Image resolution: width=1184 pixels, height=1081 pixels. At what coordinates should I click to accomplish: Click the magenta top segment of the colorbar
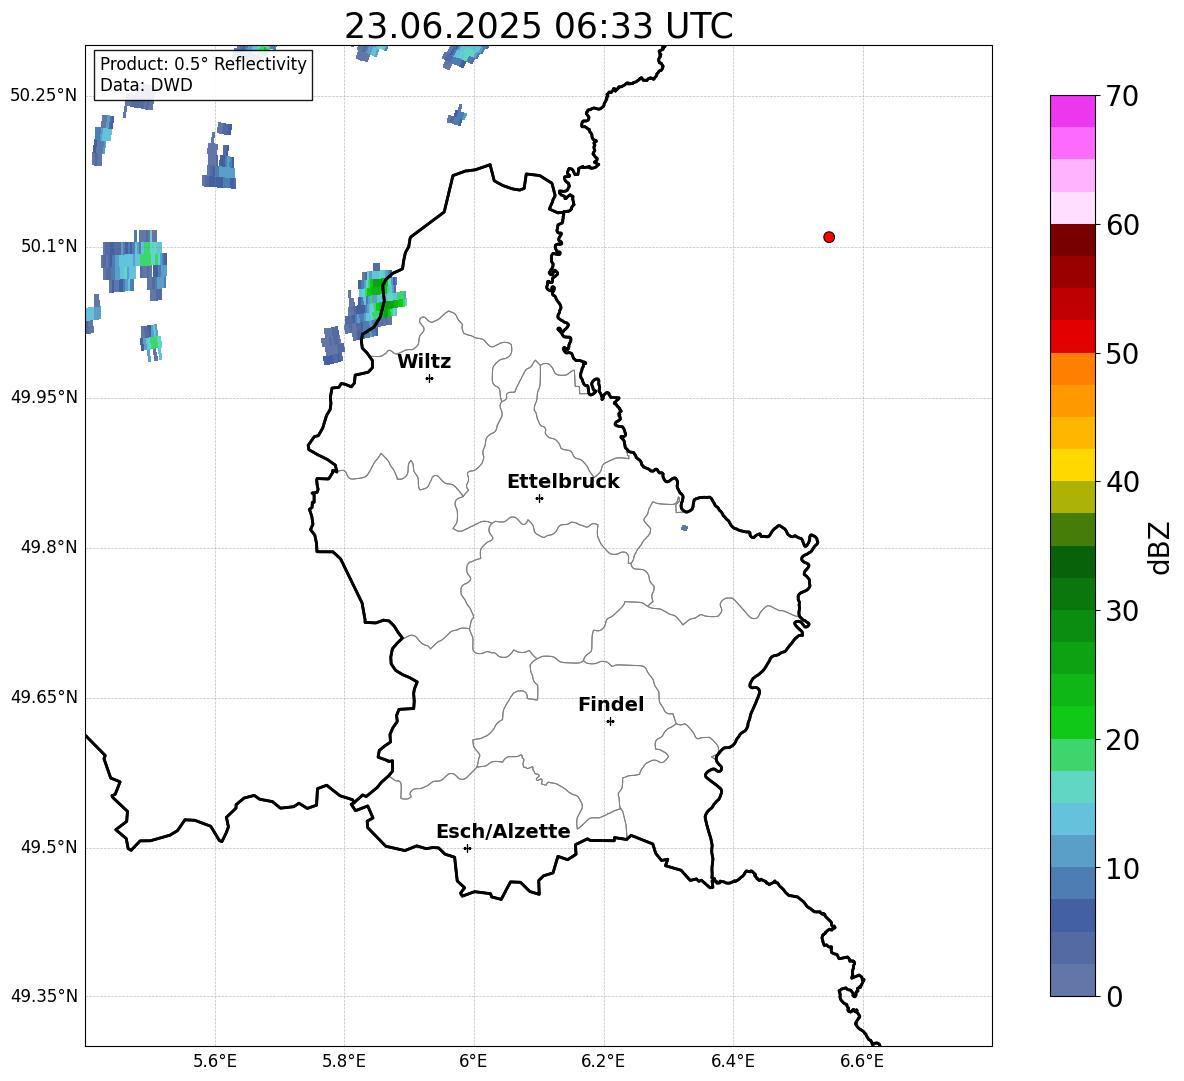click(x=1072, y=111)
